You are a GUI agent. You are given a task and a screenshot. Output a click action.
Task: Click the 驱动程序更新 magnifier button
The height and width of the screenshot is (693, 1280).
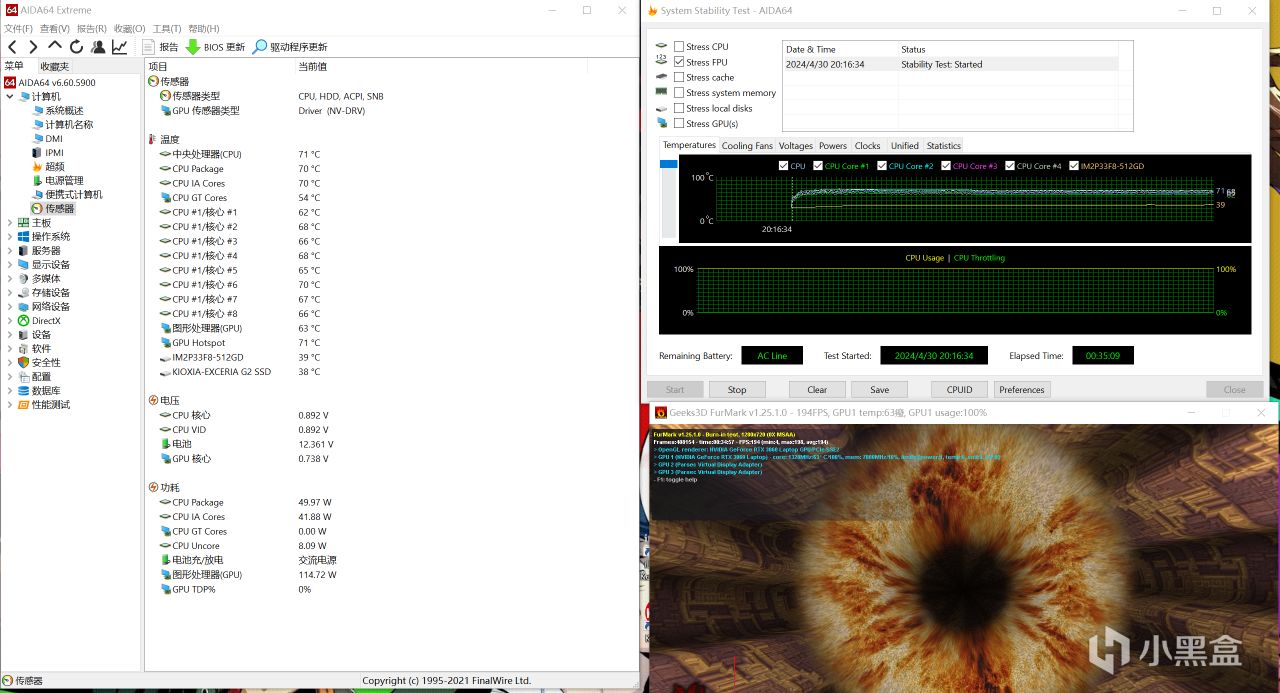[x=290, y=47]
